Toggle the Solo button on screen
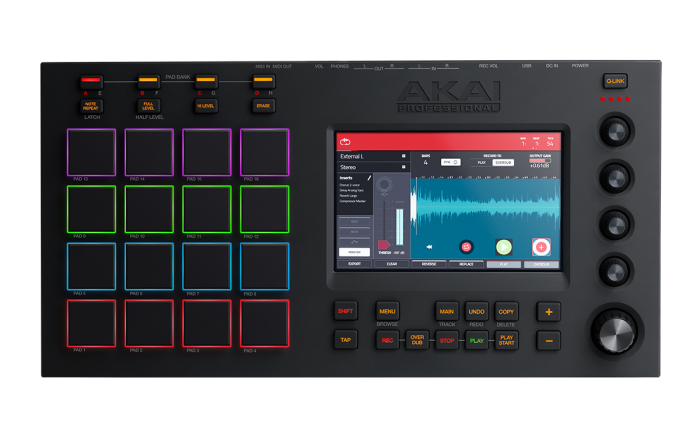 [x=354, y=221]
